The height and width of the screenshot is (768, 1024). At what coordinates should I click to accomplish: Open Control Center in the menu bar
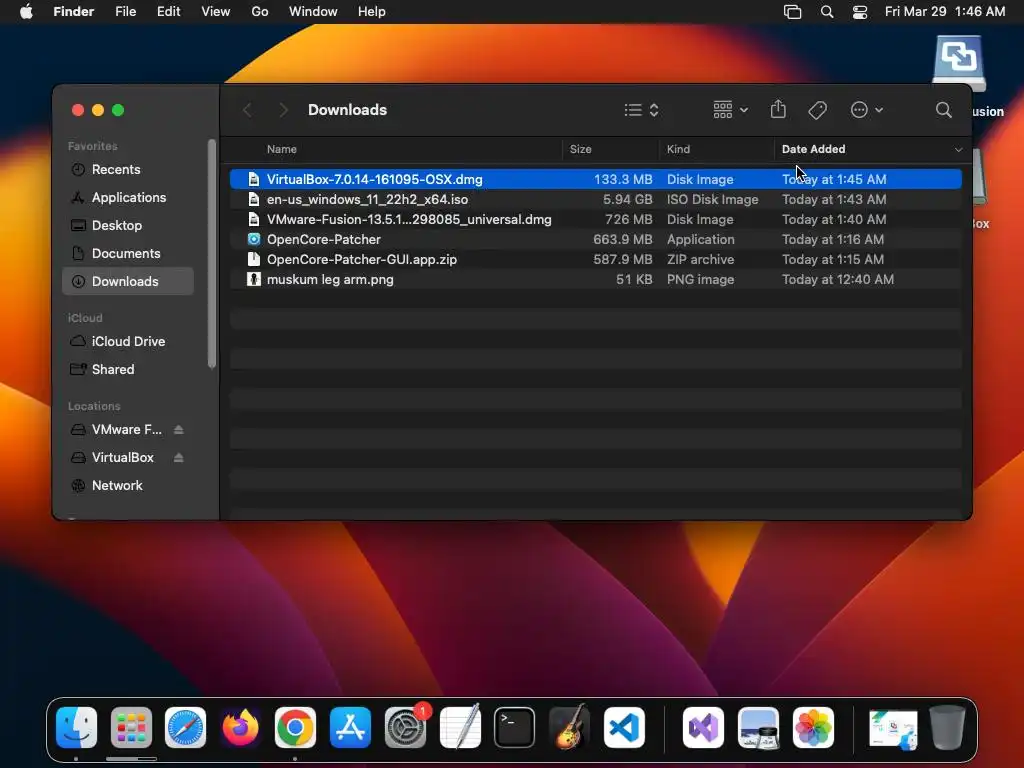[x=860, y=12]
